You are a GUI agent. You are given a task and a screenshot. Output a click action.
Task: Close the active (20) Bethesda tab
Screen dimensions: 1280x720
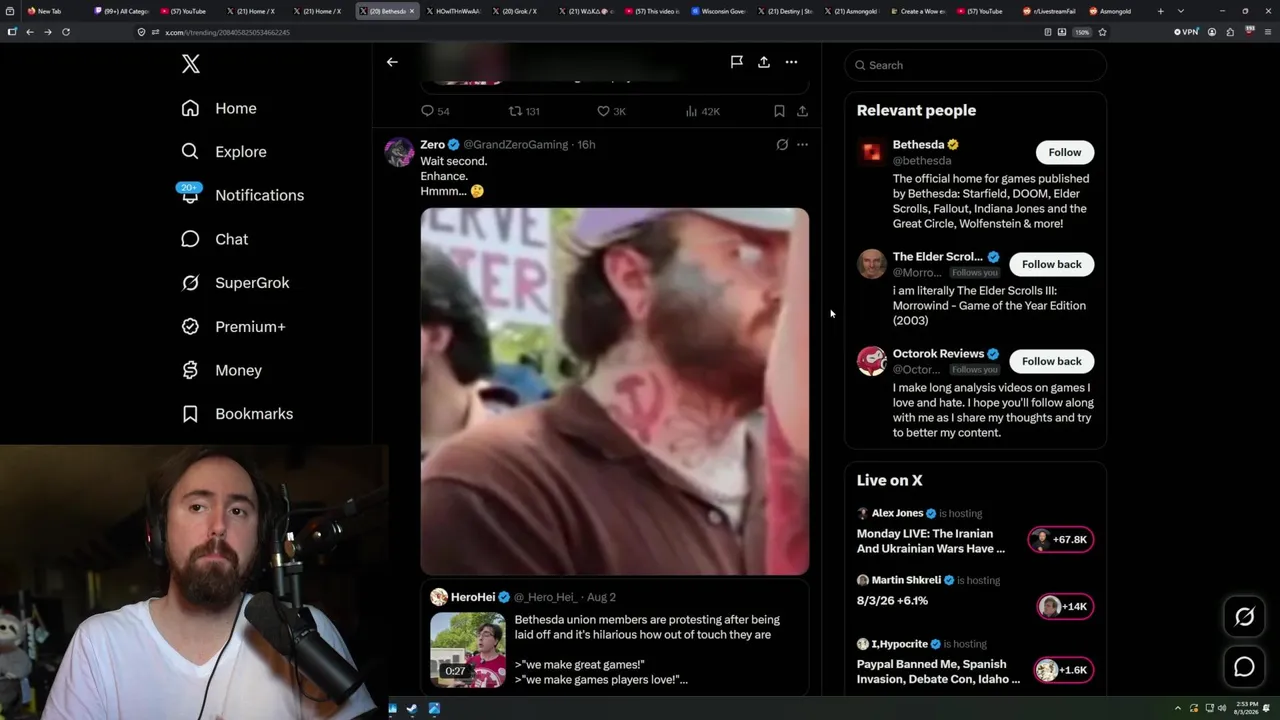click(x=411, y=11)
